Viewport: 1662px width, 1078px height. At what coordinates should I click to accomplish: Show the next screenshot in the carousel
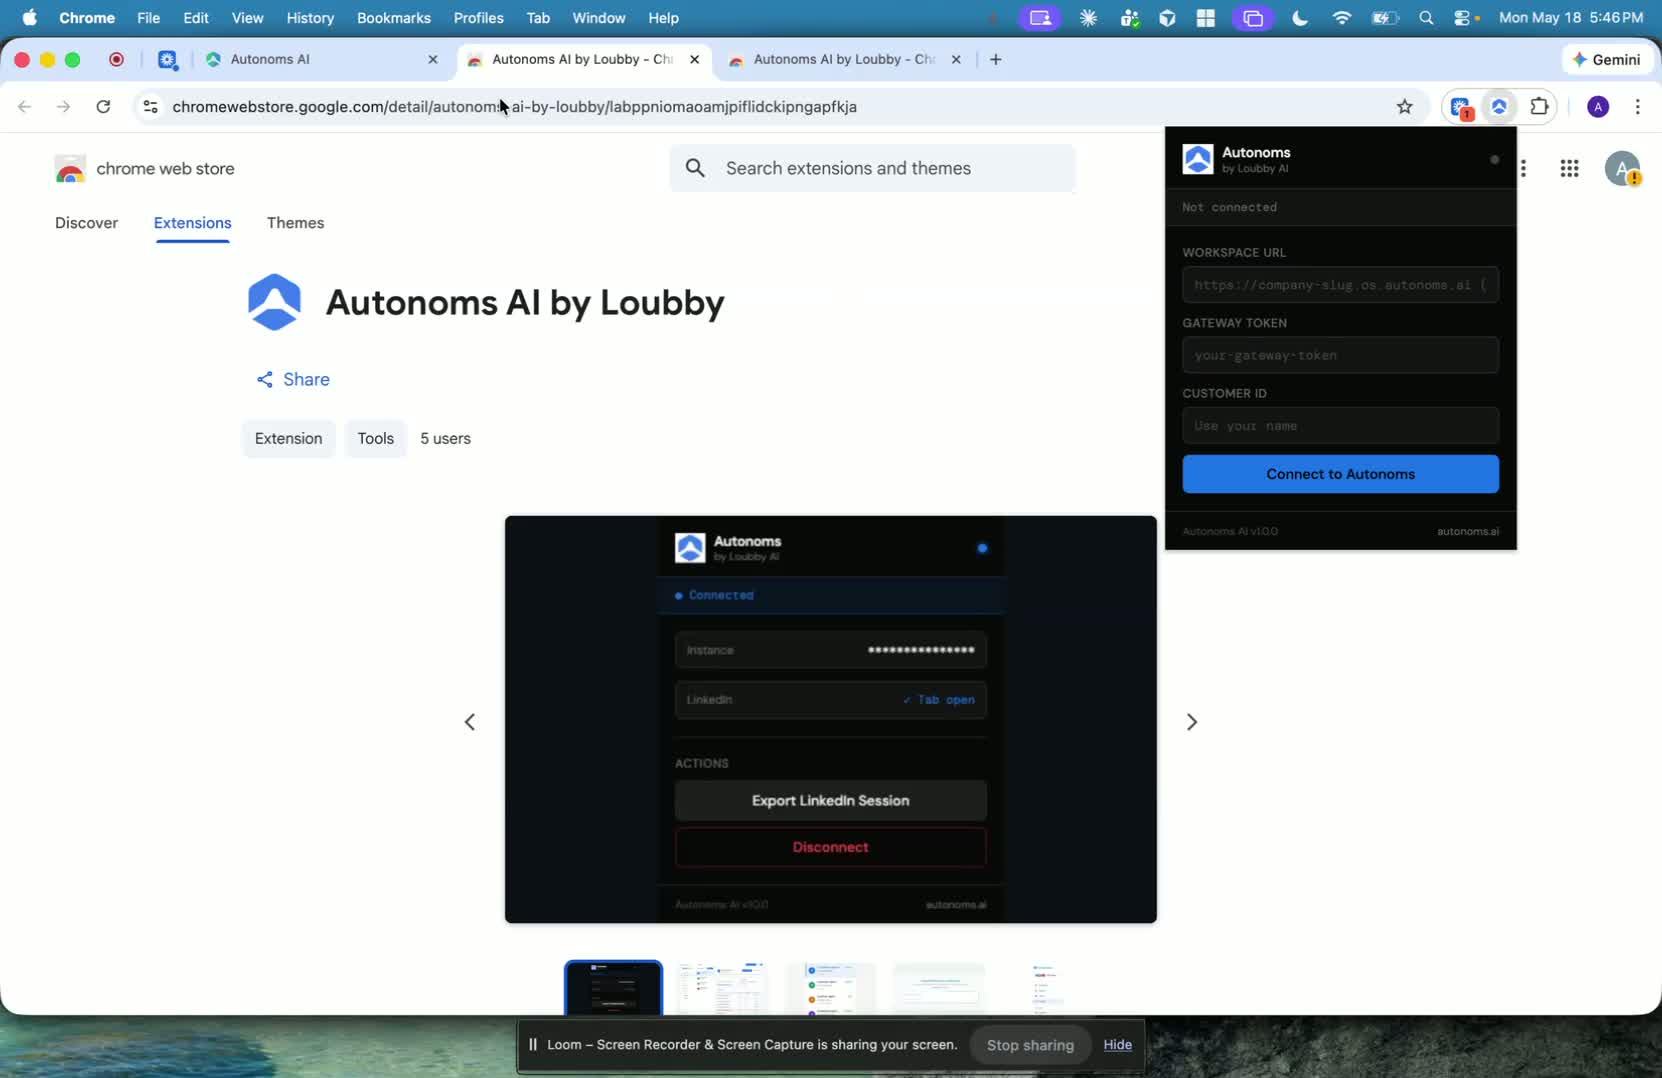pos(1191,722)
